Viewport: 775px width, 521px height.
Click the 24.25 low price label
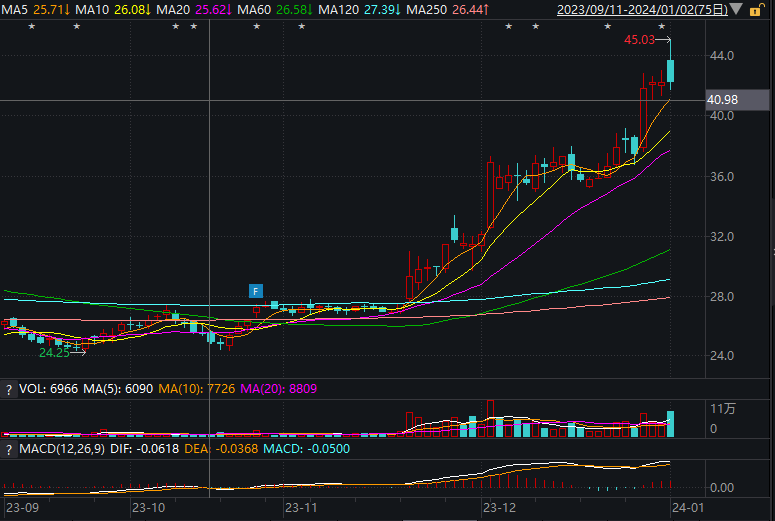[54, 352]
